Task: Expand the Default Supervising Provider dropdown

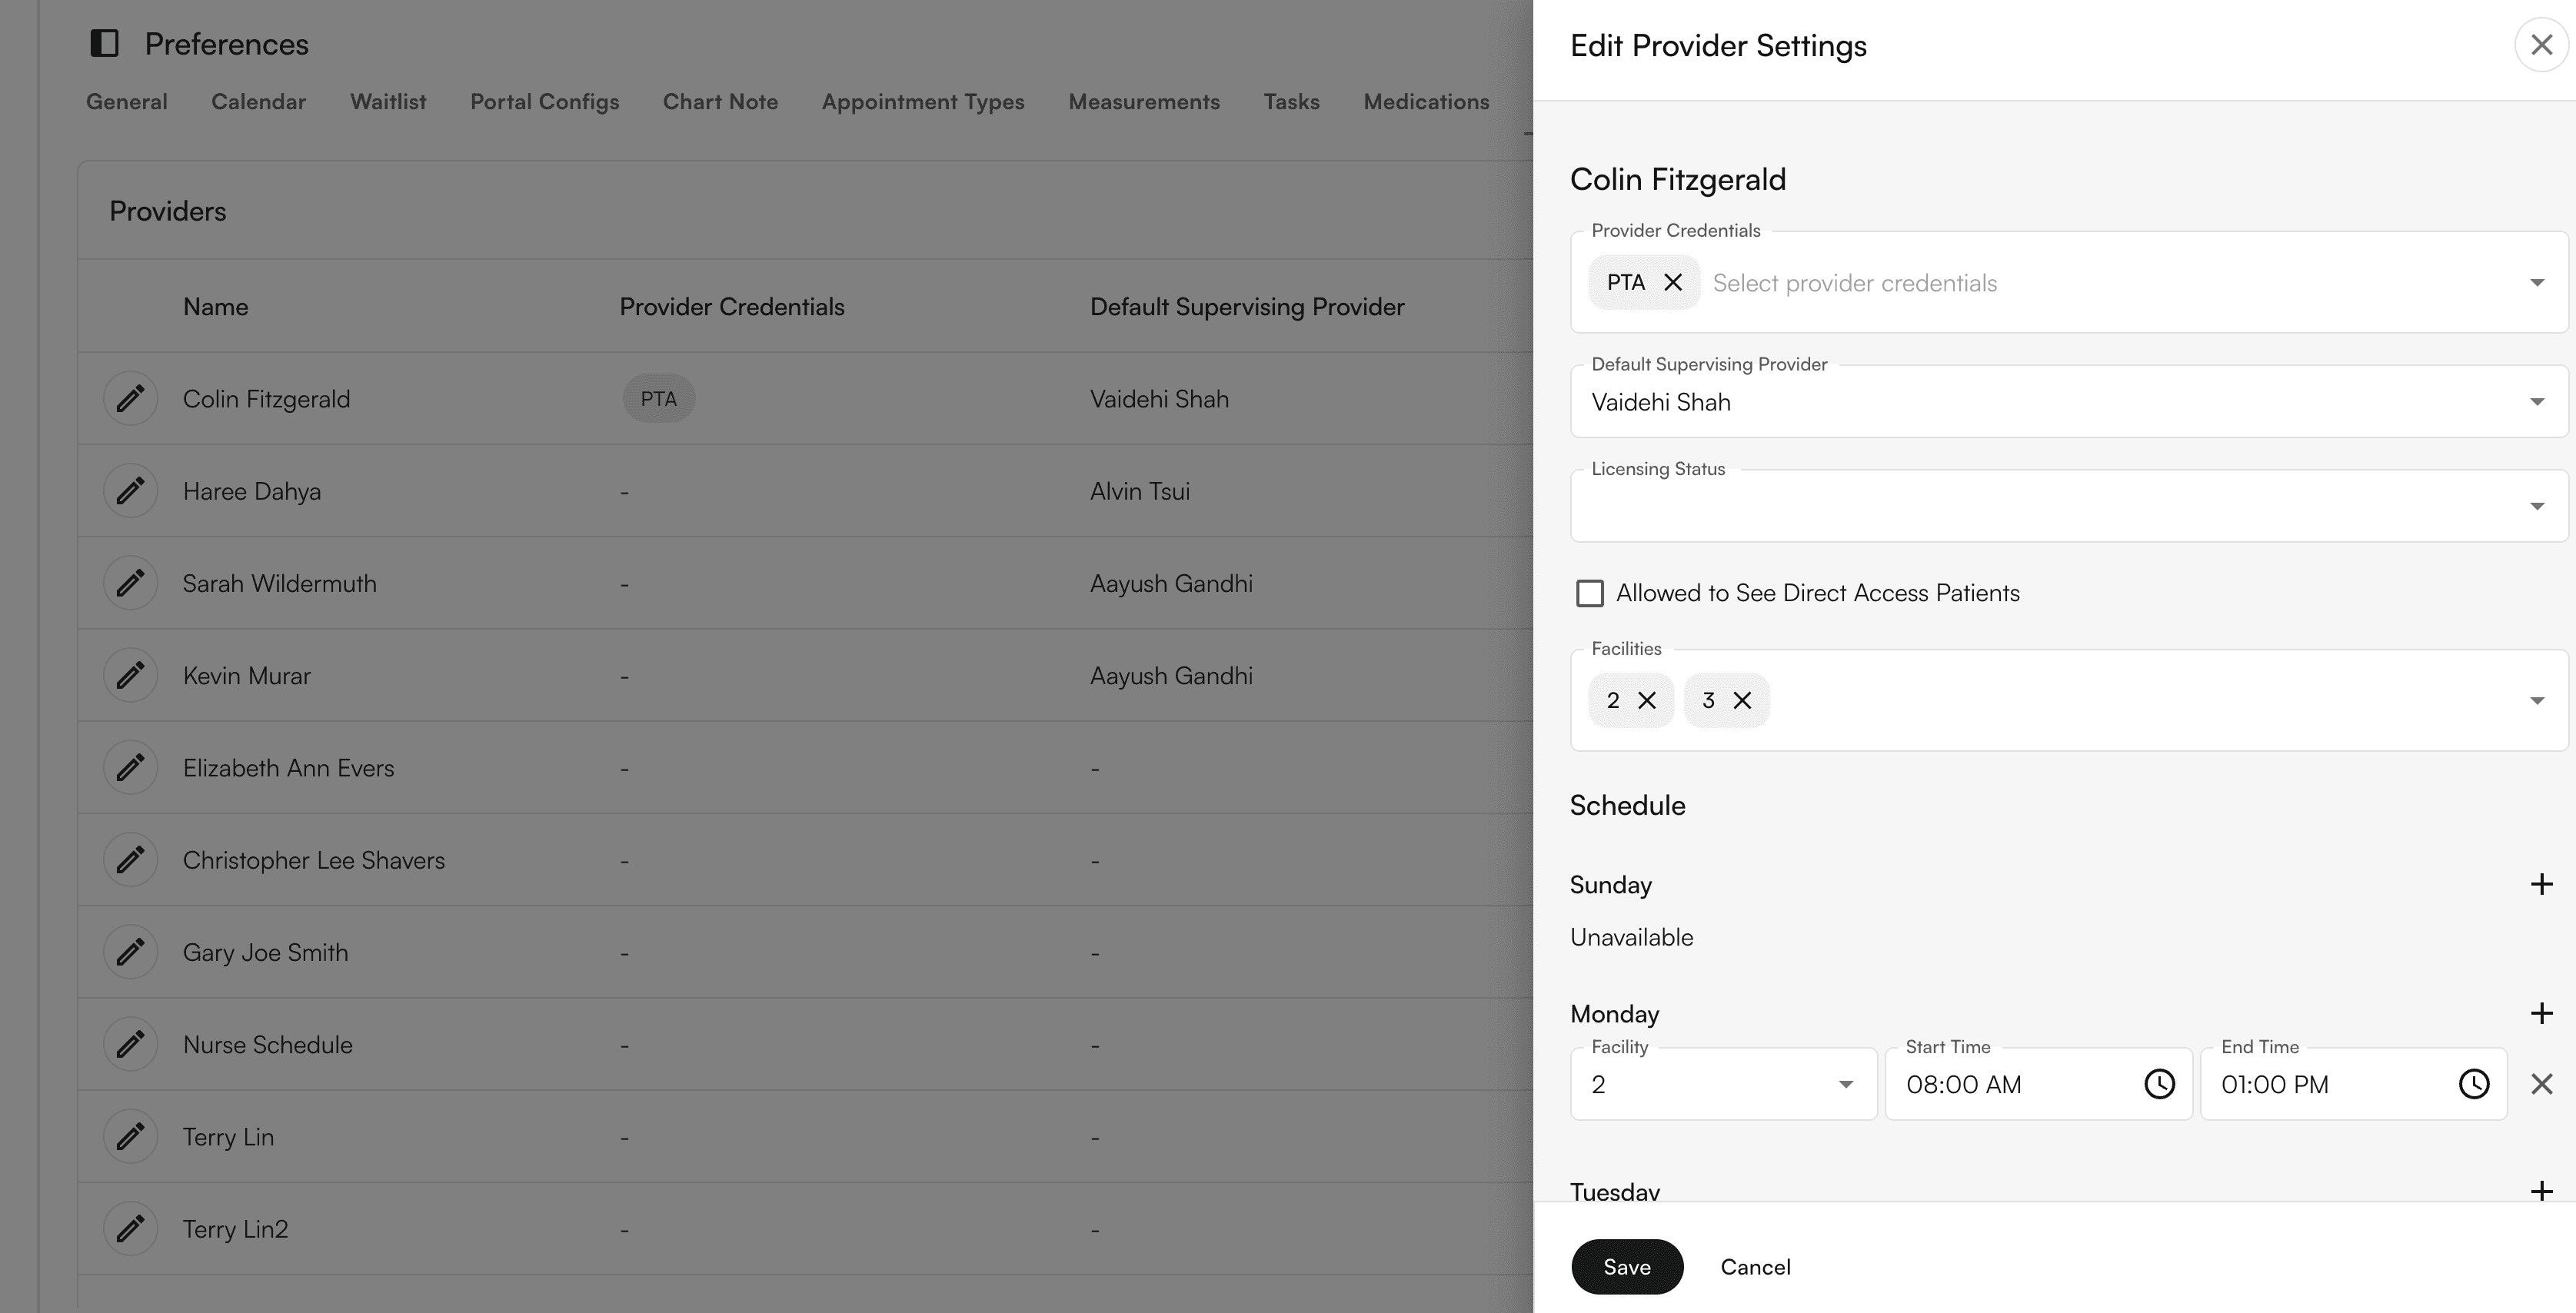Action: pyautogui.click(x=2537, y=401)
